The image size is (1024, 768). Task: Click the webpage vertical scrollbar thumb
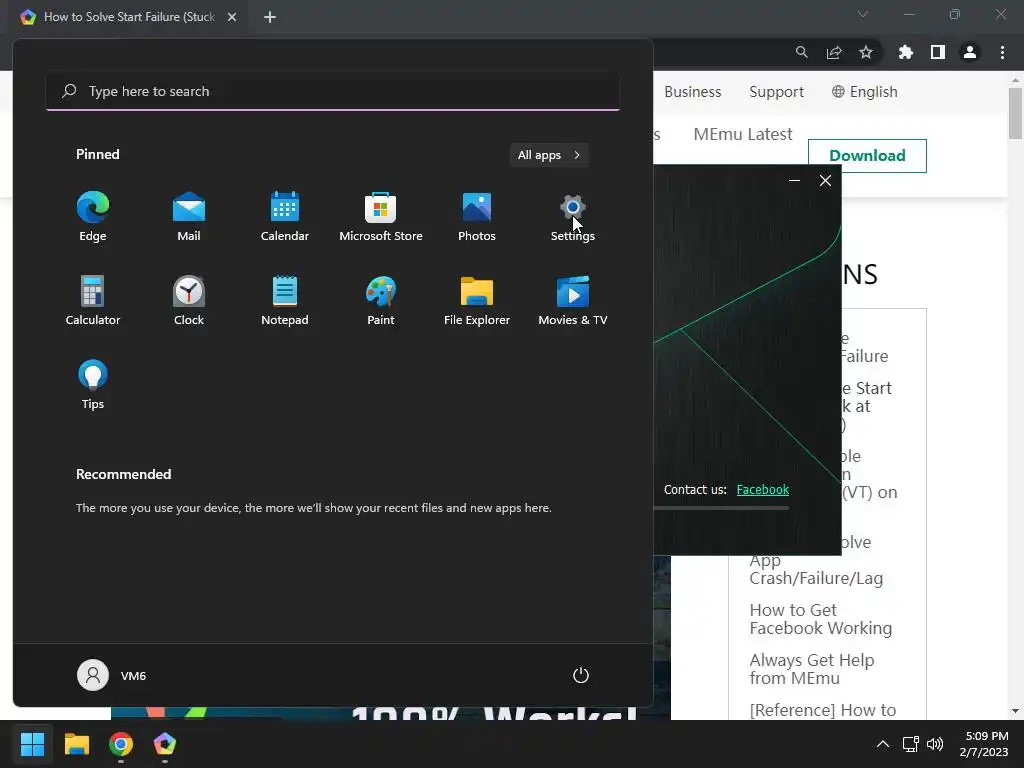(x=1015, y=113)
